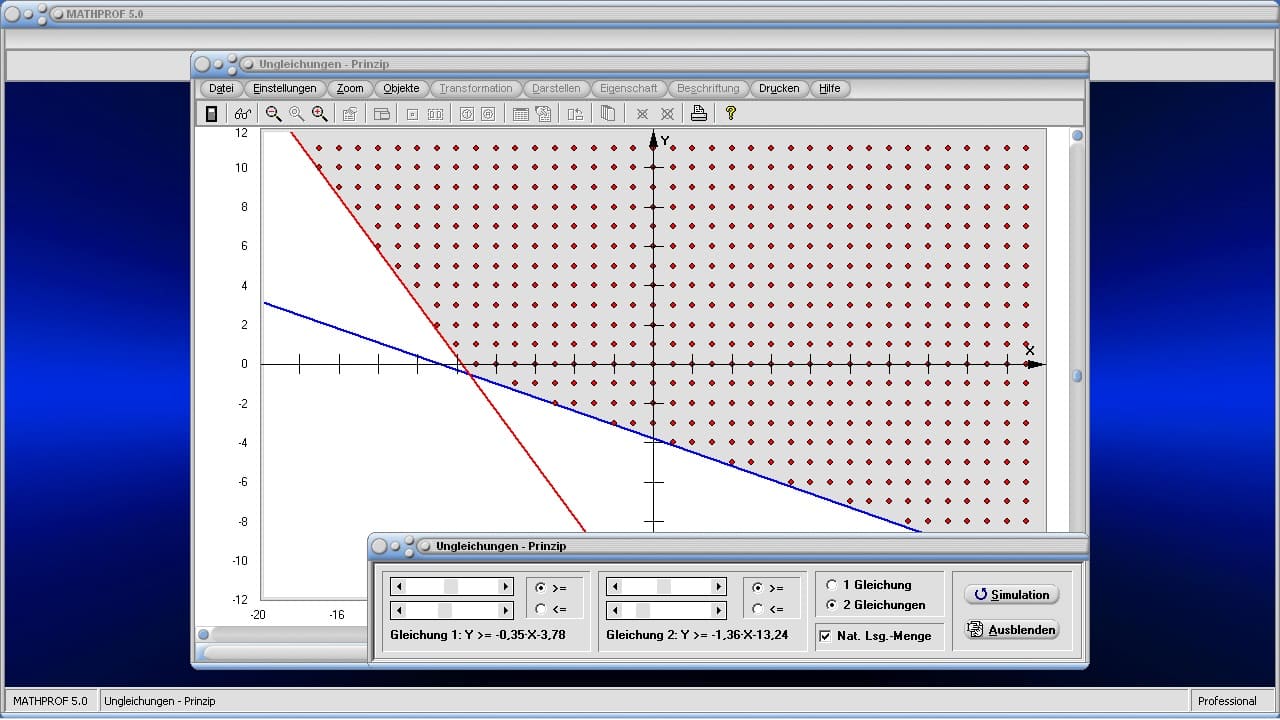
Task: Click the table grid icon
Action: tap(520, 114)
